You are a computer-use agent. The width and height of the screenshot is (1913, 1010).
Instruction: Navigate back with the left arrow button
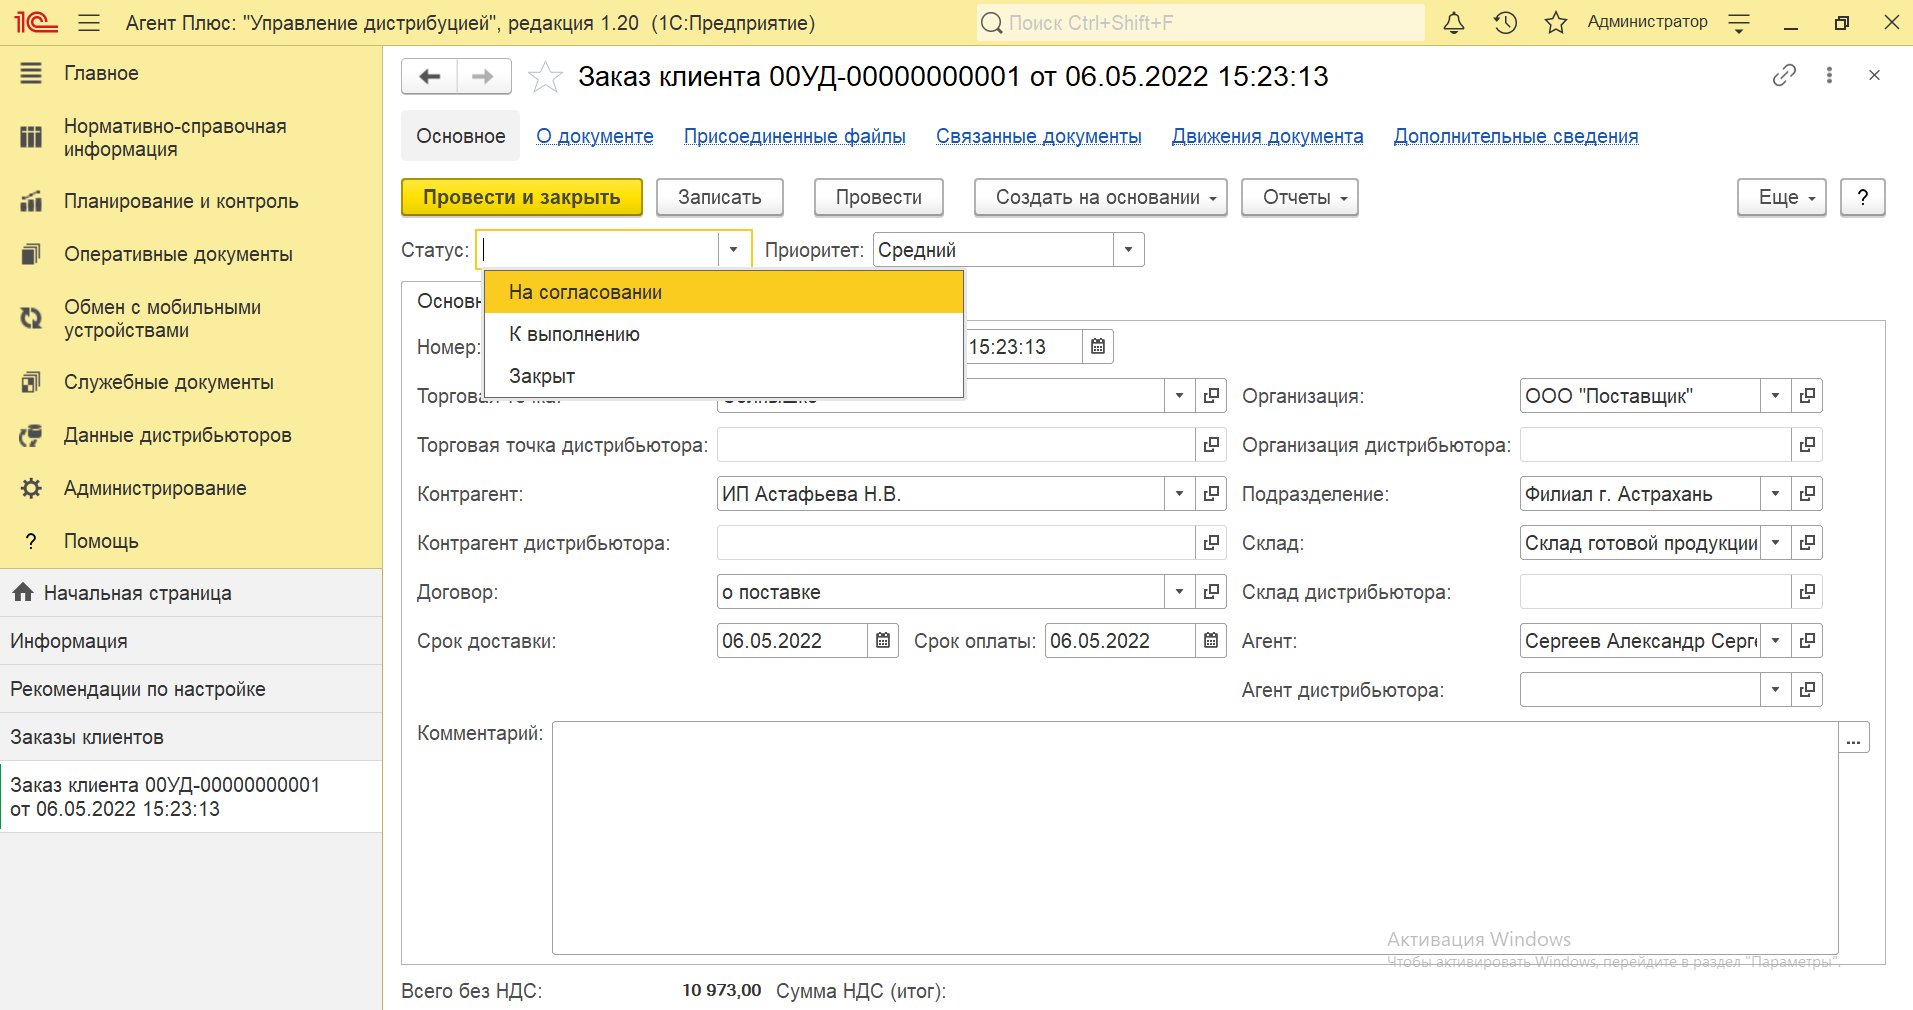click(430, 77)
